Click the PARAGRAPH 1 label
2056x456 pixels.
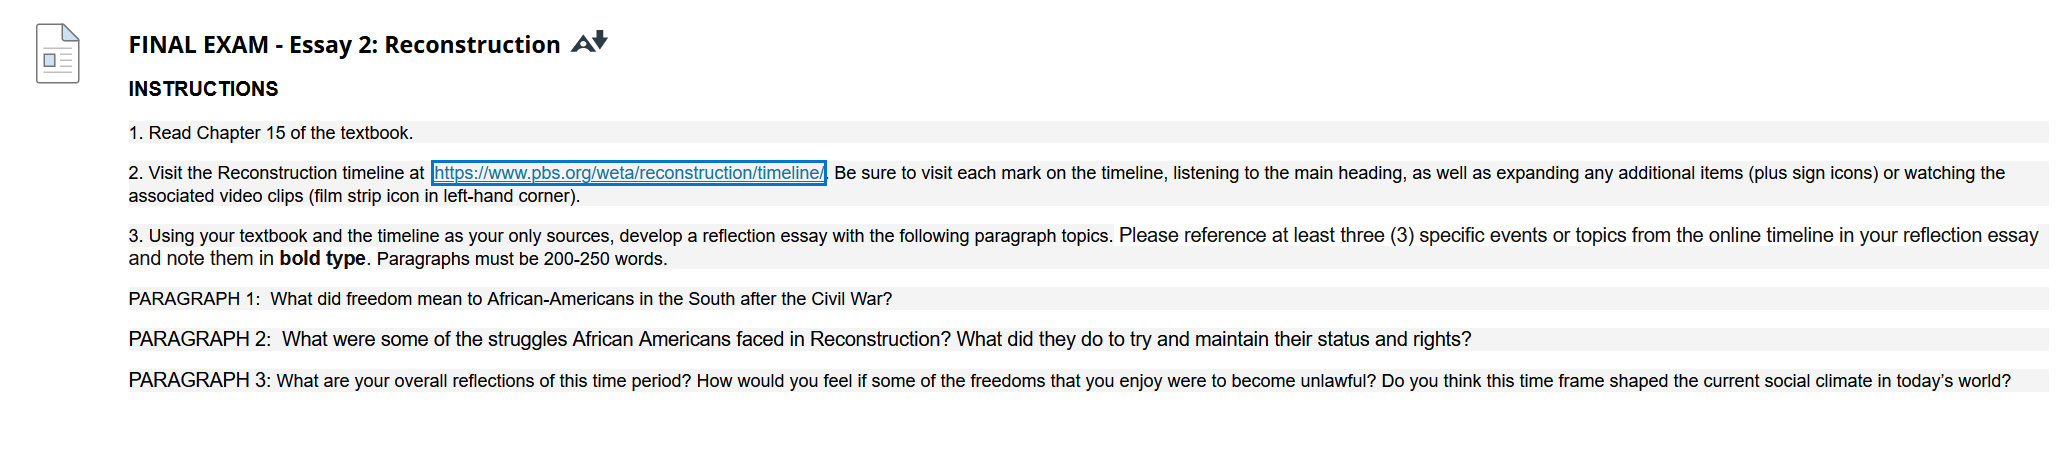(x=194, y=299)
